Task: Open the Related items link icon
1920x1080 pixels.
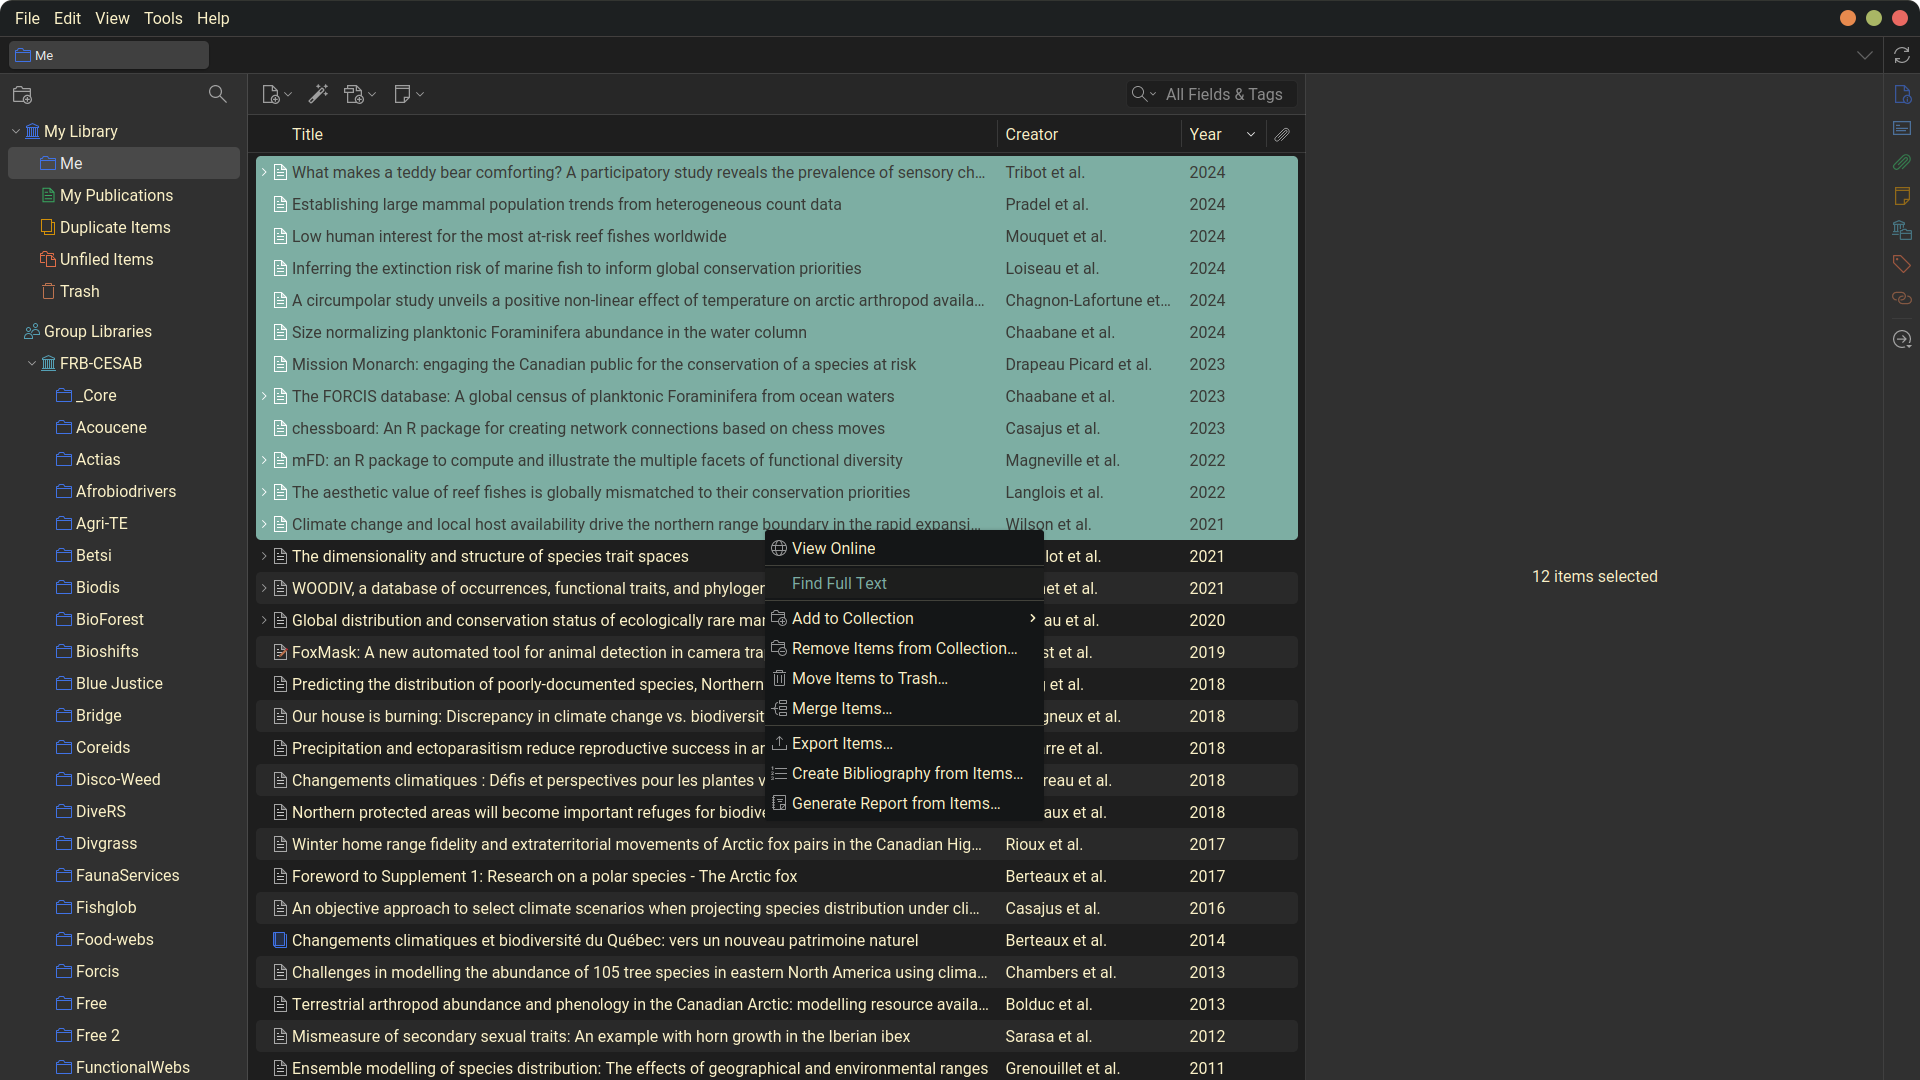Action: [x=1902, y=298]
